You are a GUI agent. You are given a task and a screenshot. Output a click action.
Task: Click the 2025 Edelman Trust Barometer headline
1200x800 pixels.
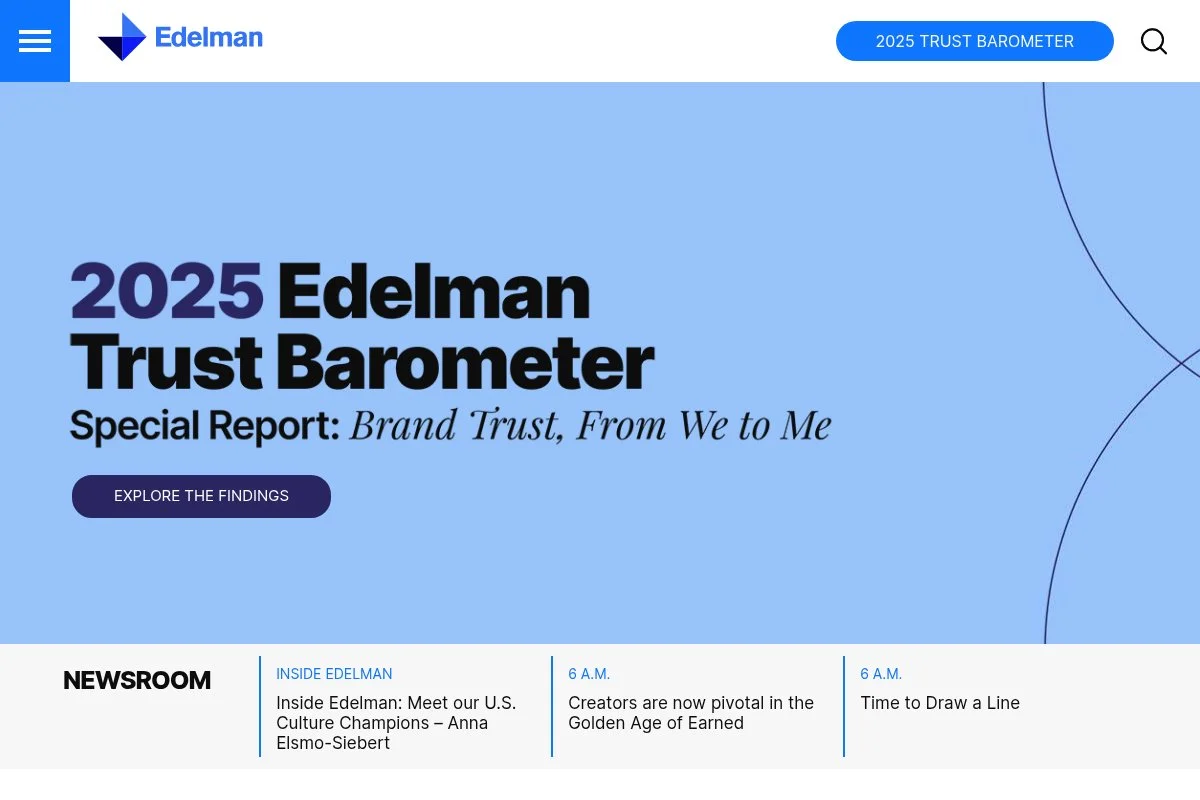pyautogui.click(x=360, y=325)
